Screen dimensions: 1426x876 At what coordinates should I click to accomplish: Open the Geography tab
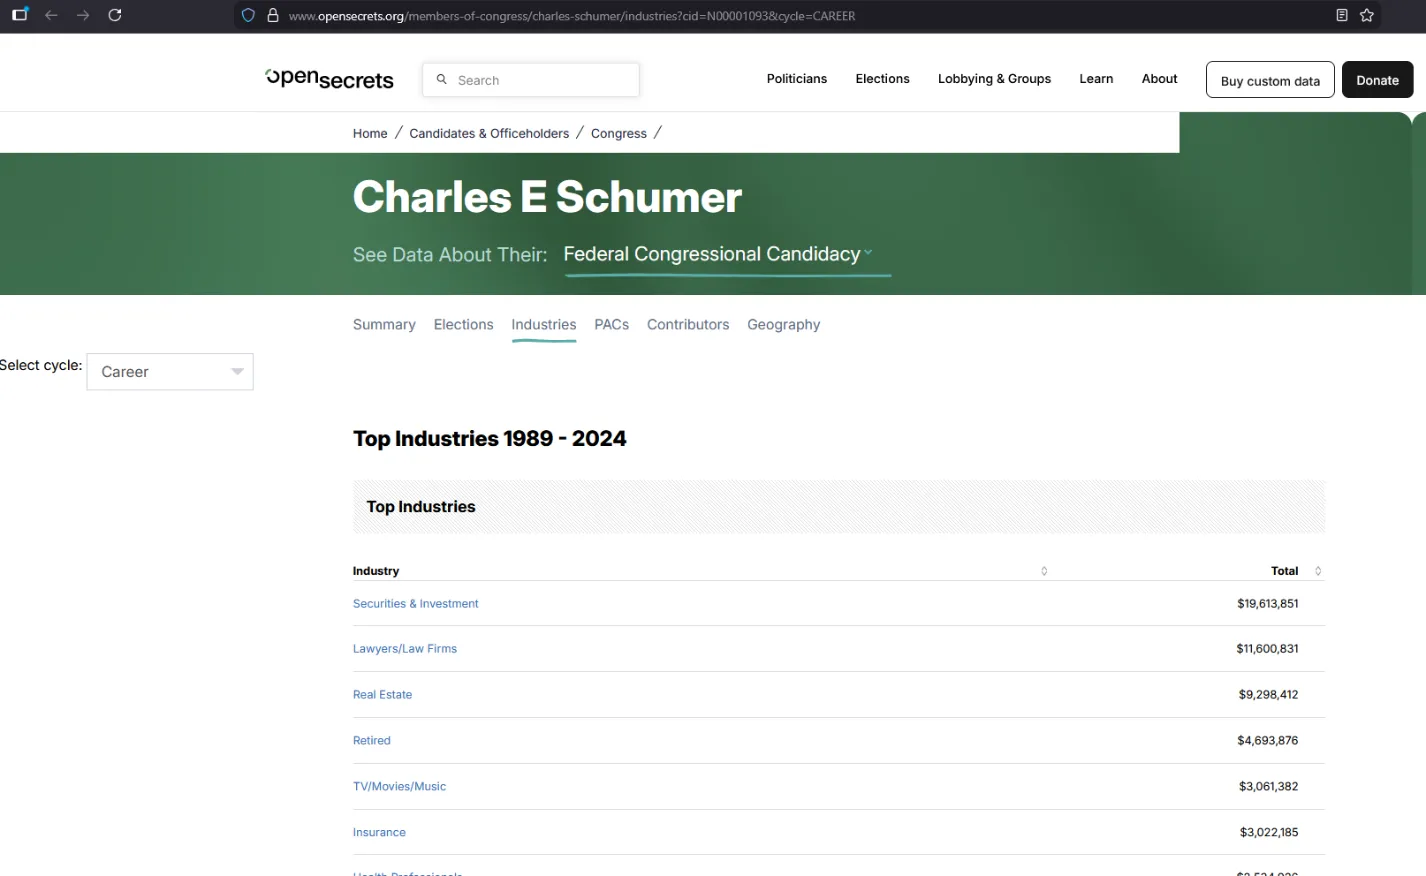pos(784,325)
